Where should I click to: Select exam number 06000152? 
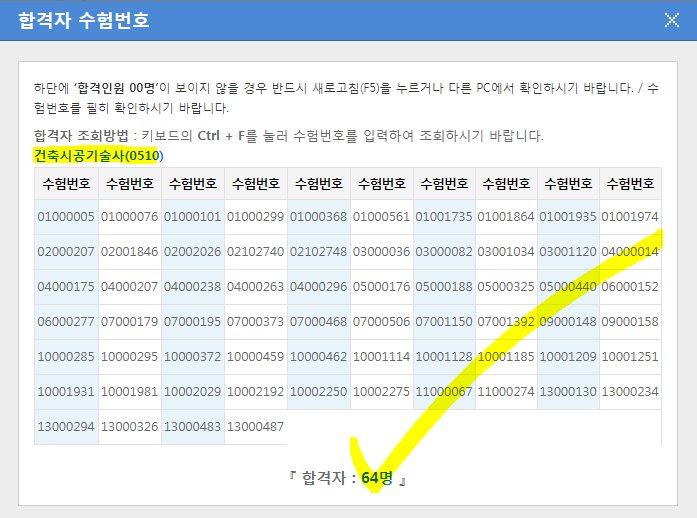[630, 286]
